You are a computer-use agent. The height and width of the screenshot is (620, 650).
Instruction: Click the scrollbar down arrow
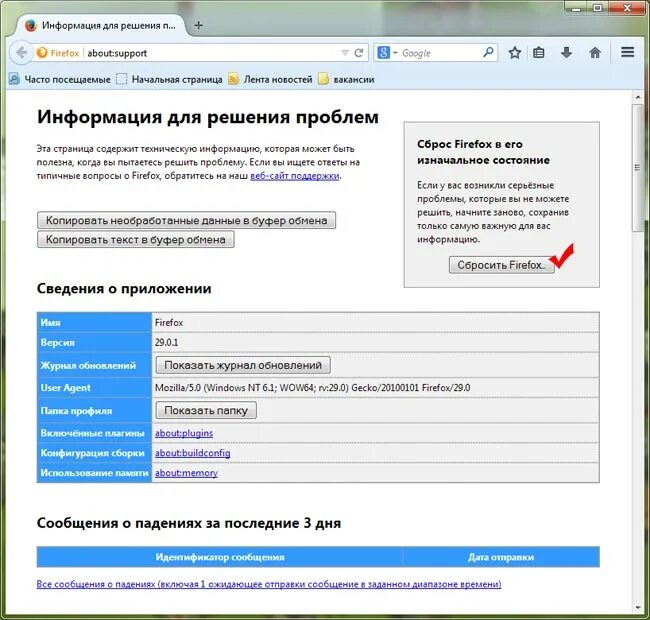tap(638, 608)
